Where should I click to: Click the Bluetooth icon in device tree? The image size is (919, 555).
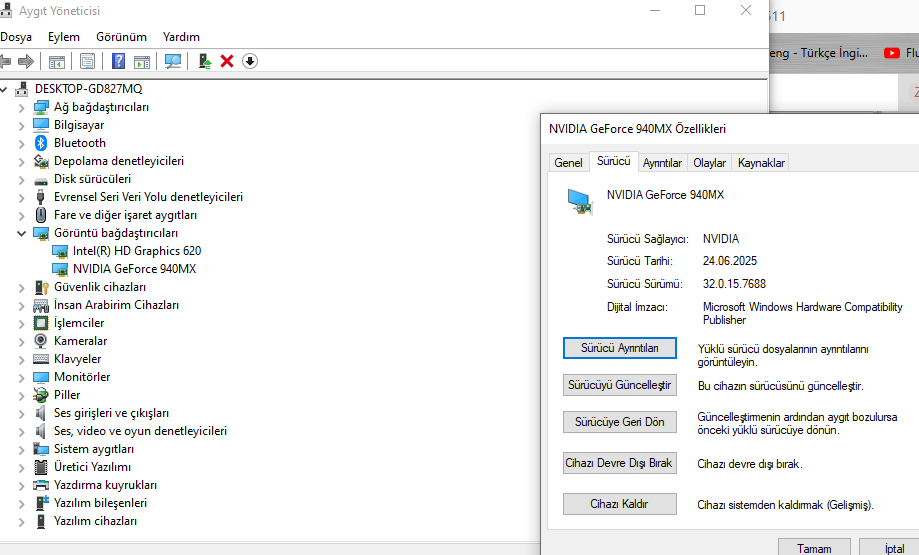tap(40, 143)
